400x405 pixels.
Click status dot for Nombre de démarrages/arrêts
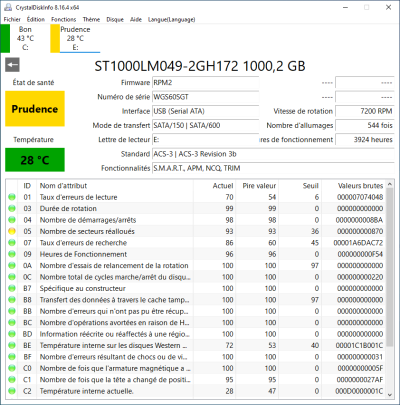pyautogui.click(x=12, y=220)
